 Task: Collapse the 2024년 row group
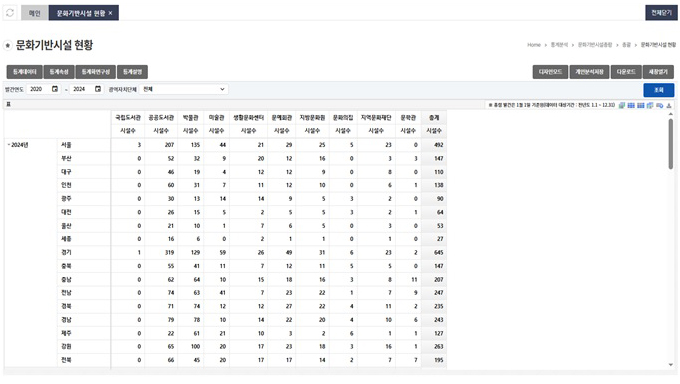coord(8,144)
